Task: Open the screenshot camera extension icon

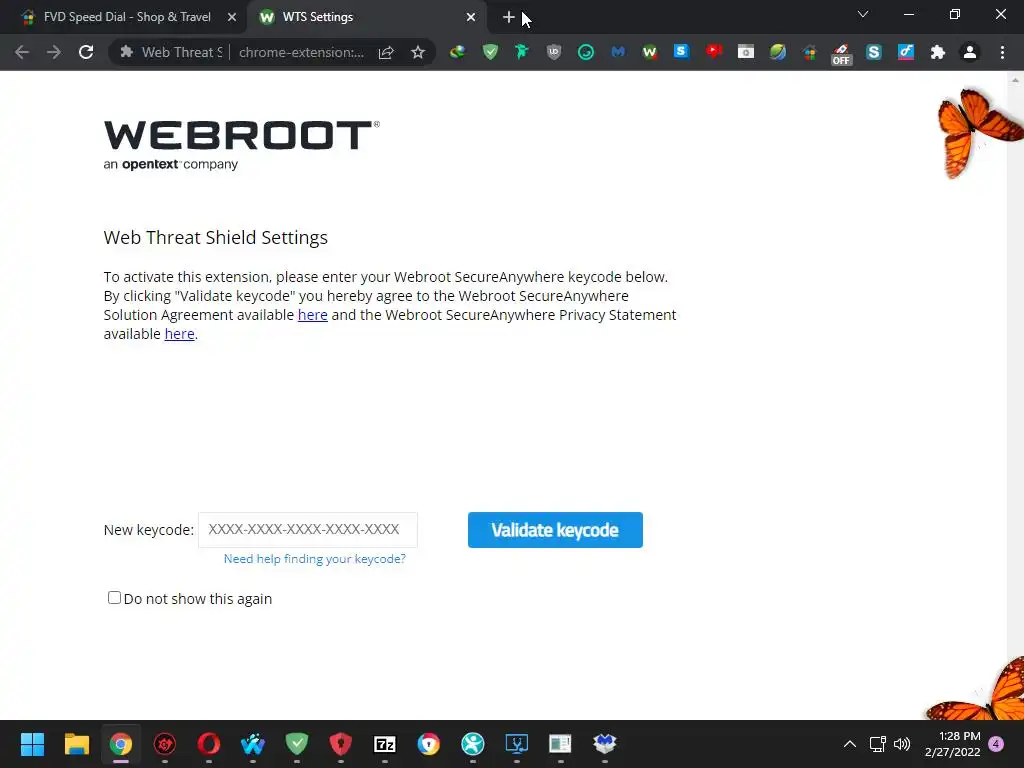Action: [x=745, y=52]
